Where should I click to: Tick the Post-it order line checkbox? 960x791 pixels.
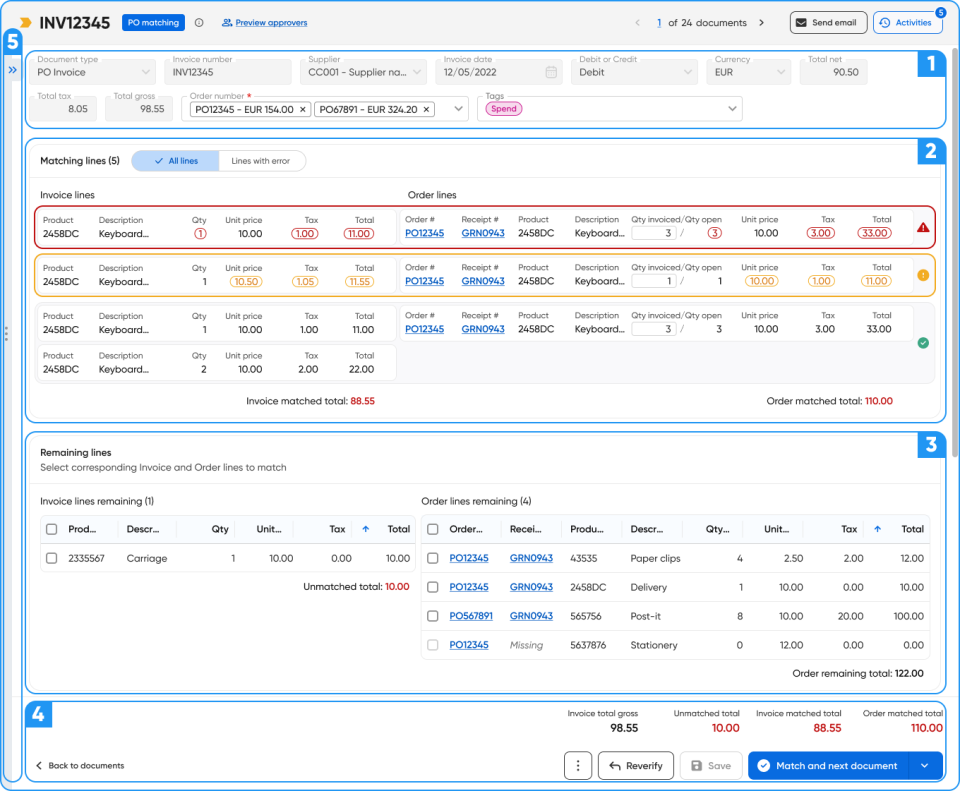click(433, 616)
